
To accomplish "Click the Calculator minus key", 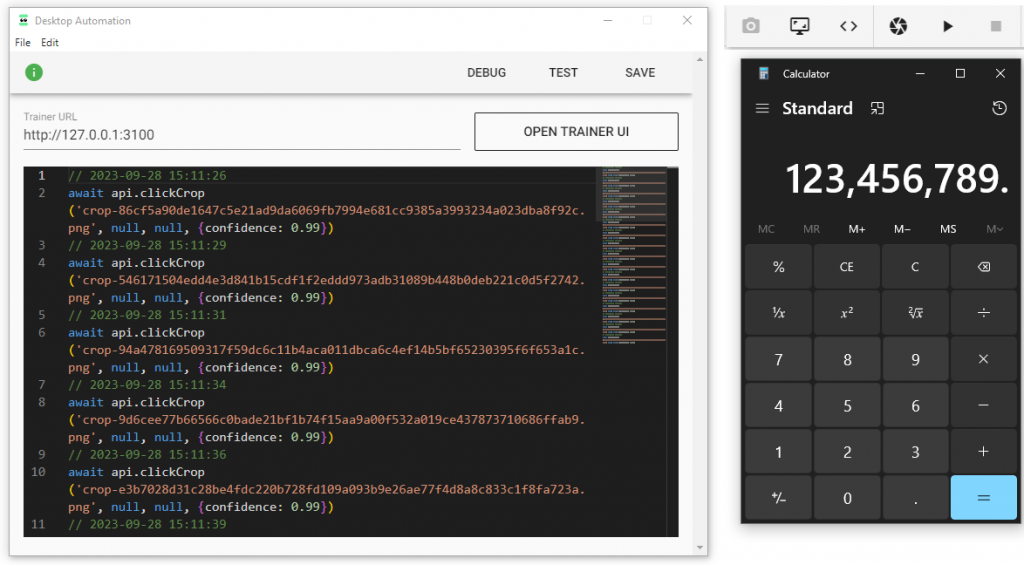I will tap(984, 406).
